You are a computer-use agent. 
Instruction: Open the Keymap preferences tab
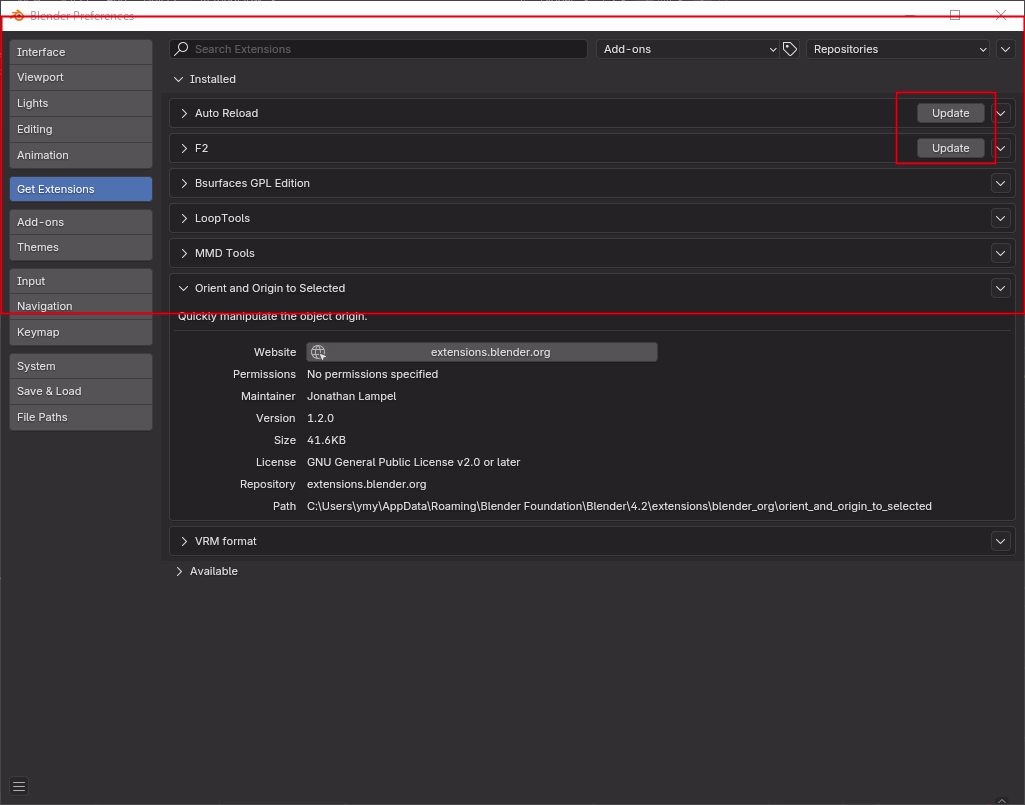pyautogui.click(x=81, y=332)
